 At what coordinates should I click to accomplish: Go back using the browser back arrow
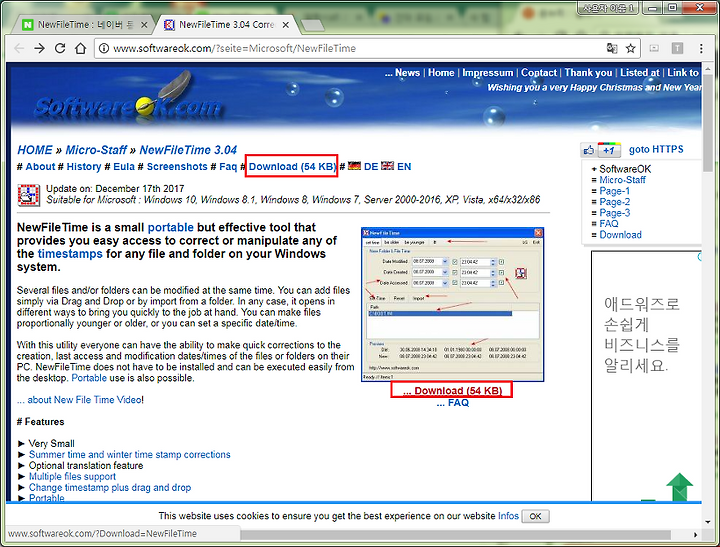click(19, 48)
